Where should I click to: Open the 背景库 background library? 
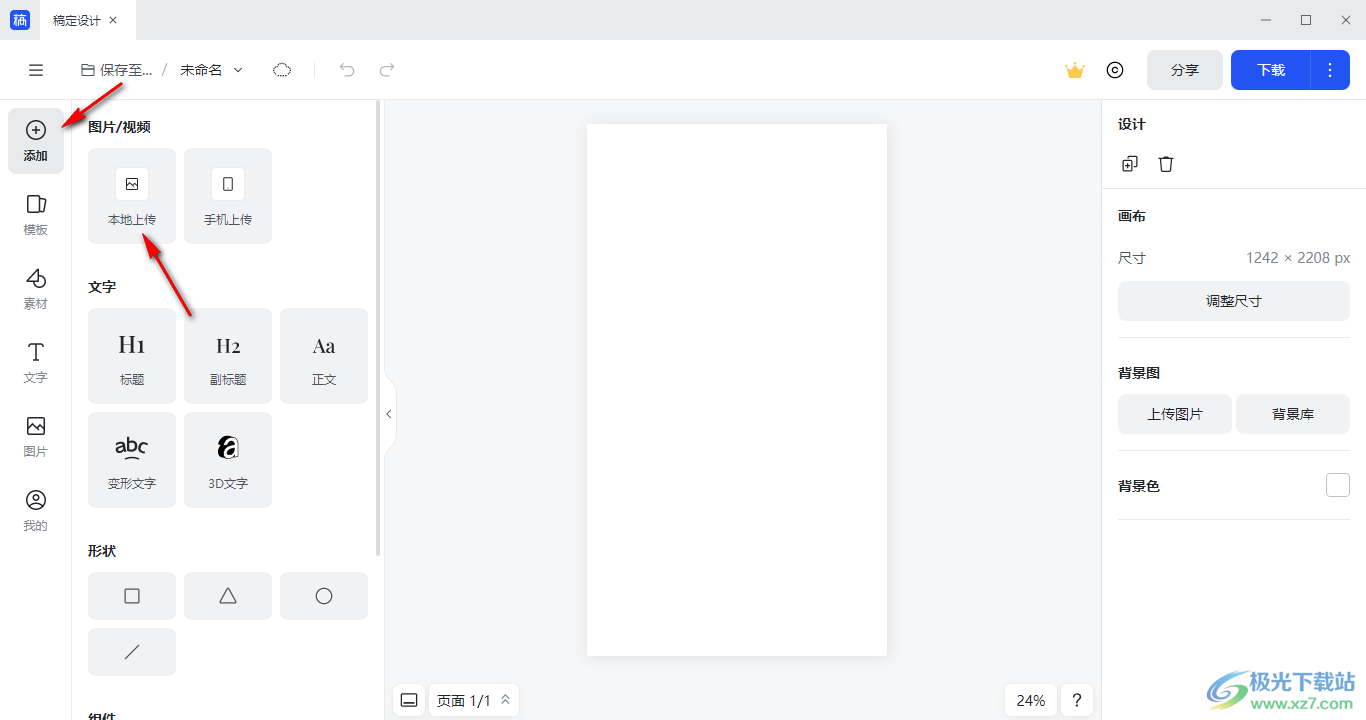[x=1293, y=414]
